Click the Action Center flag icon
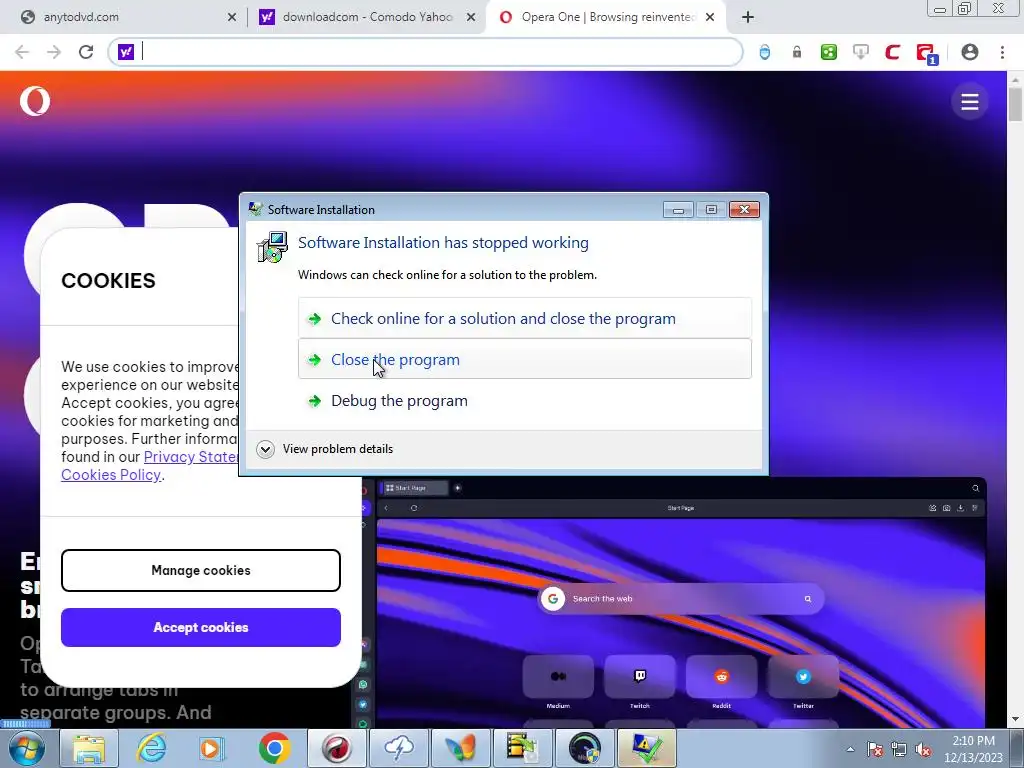Image resolution: width=1024 pixels, height=768 pixels. point(875,749)
